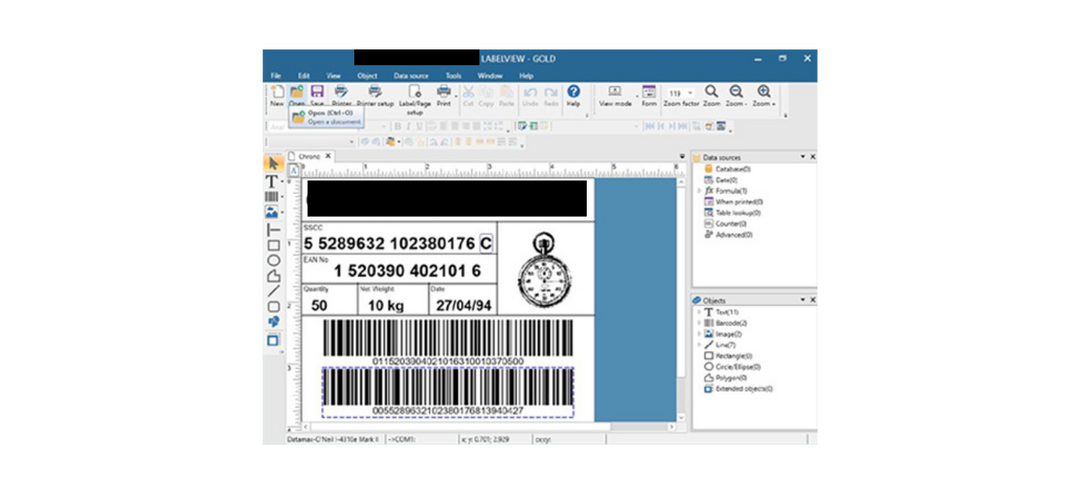1080x494 pixels.
Task: Select the Ellipse tool in left toolbox
Action: 273,260
